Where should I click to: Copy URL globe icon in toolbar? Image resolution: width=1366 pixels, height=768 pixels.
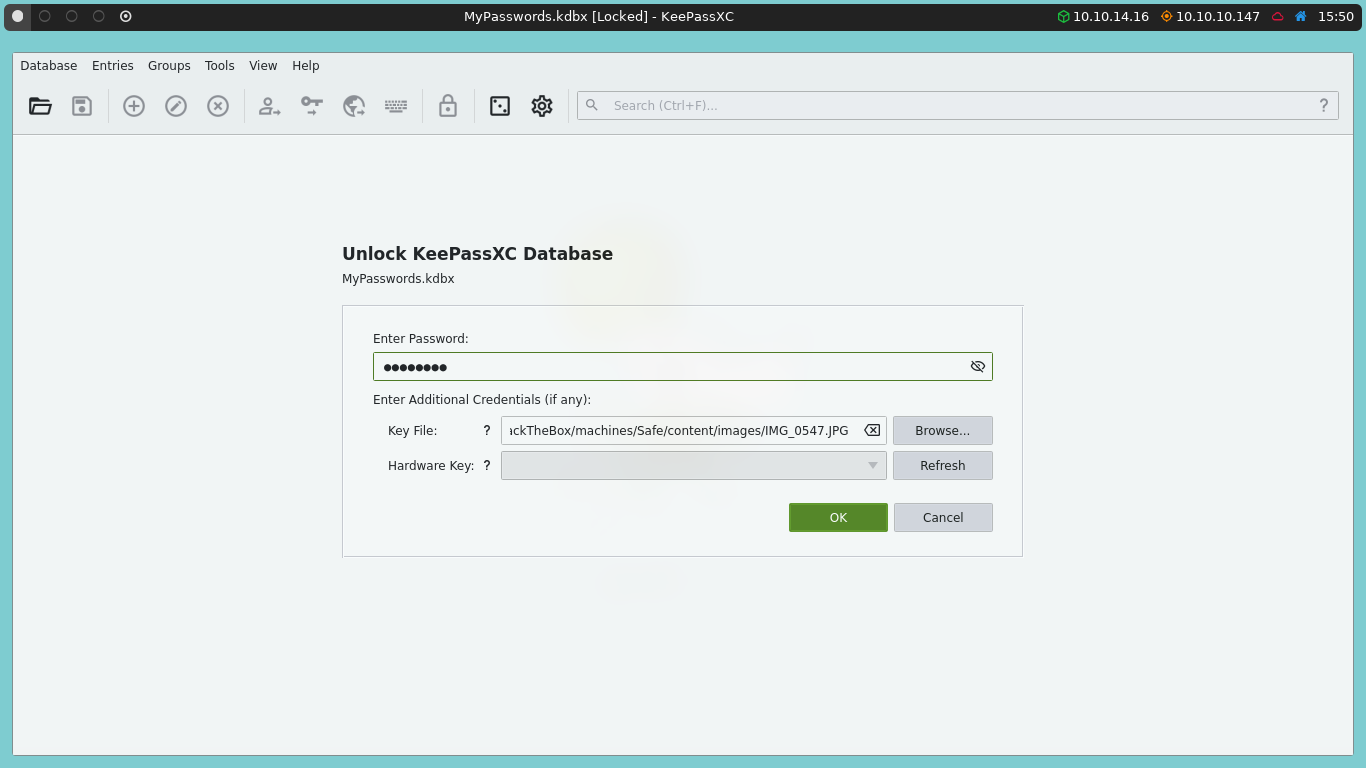coord(354,106)
